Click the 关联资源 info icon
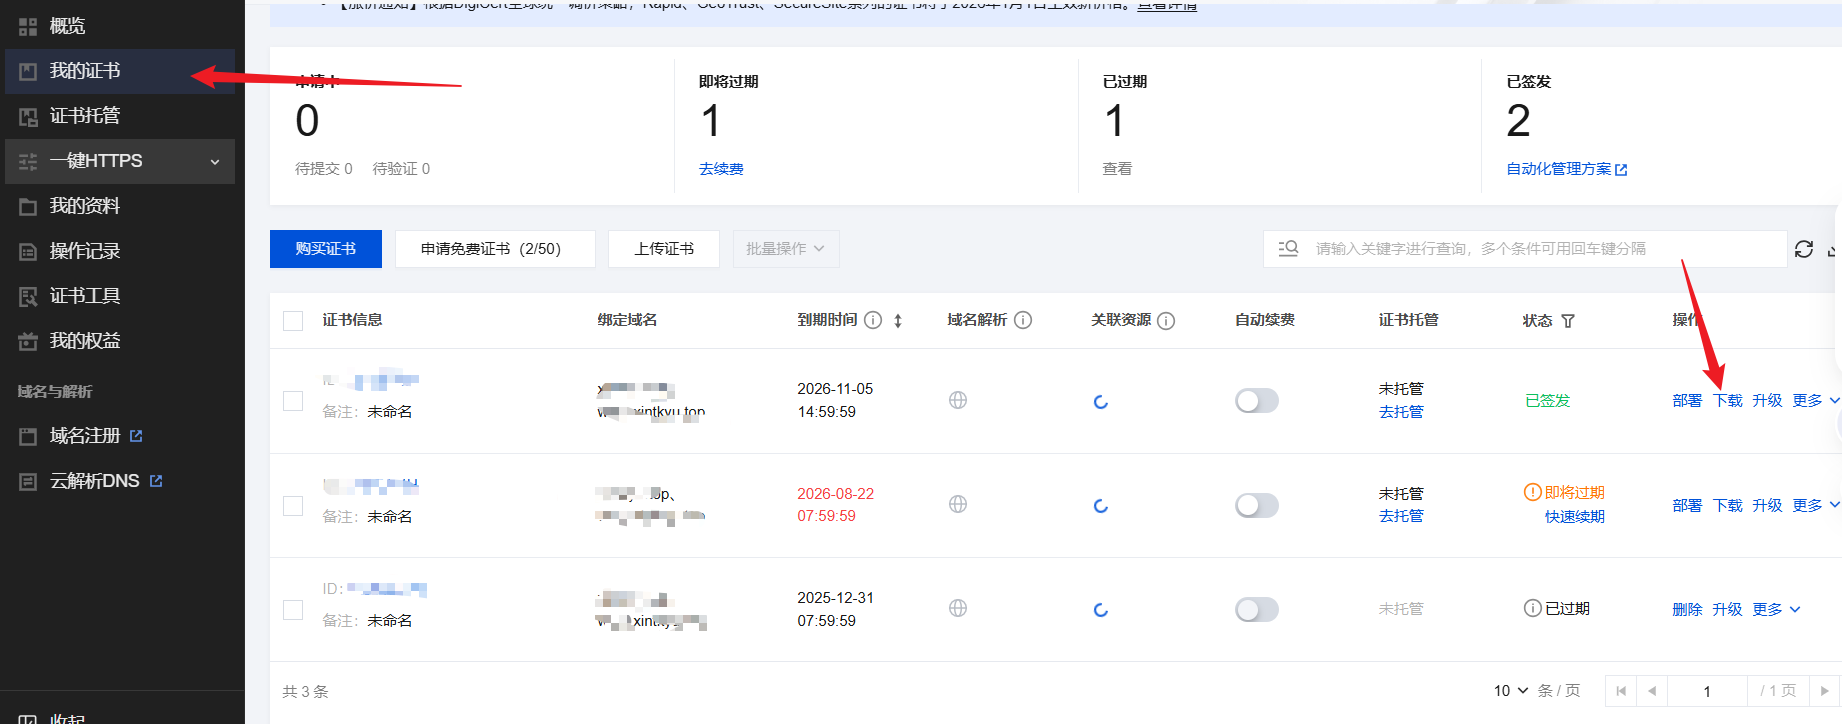 coord(1166,321)
